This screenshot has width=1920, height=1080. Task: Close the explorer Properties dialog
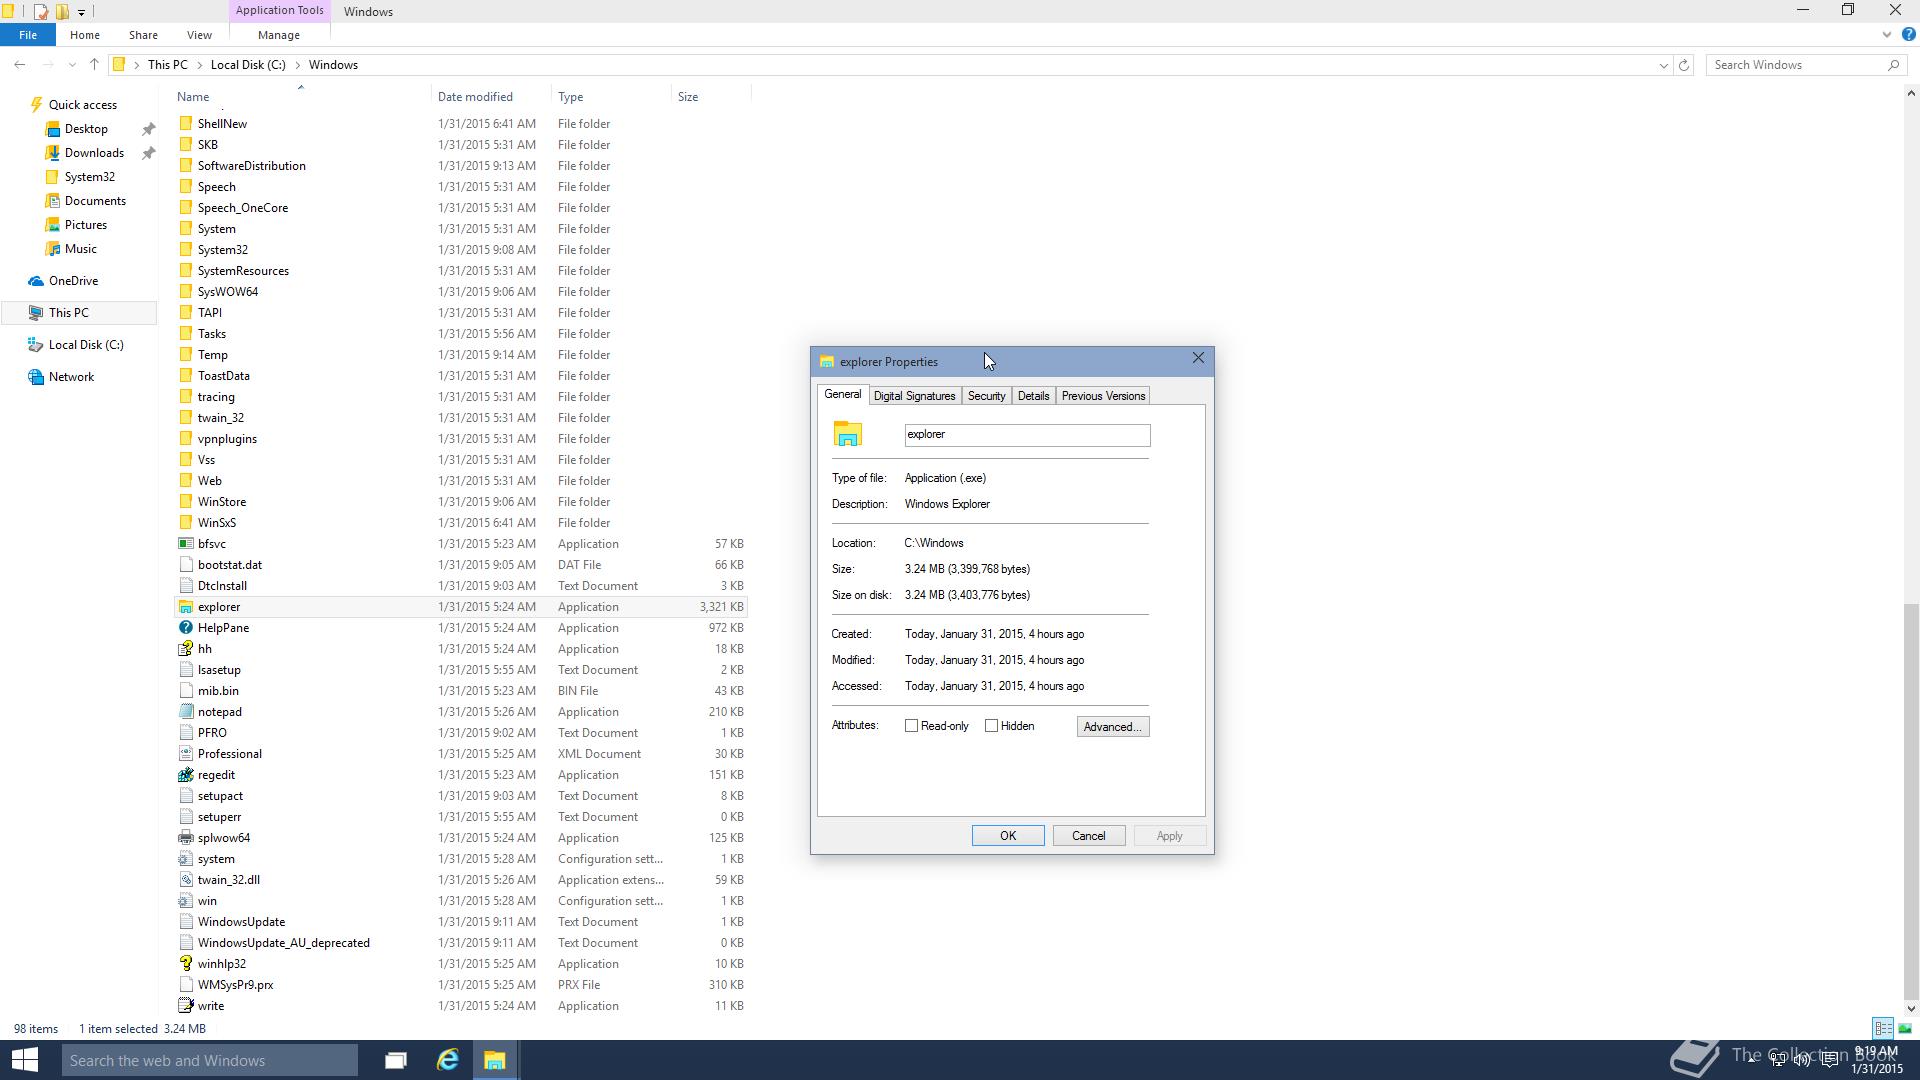[1198, 358]
